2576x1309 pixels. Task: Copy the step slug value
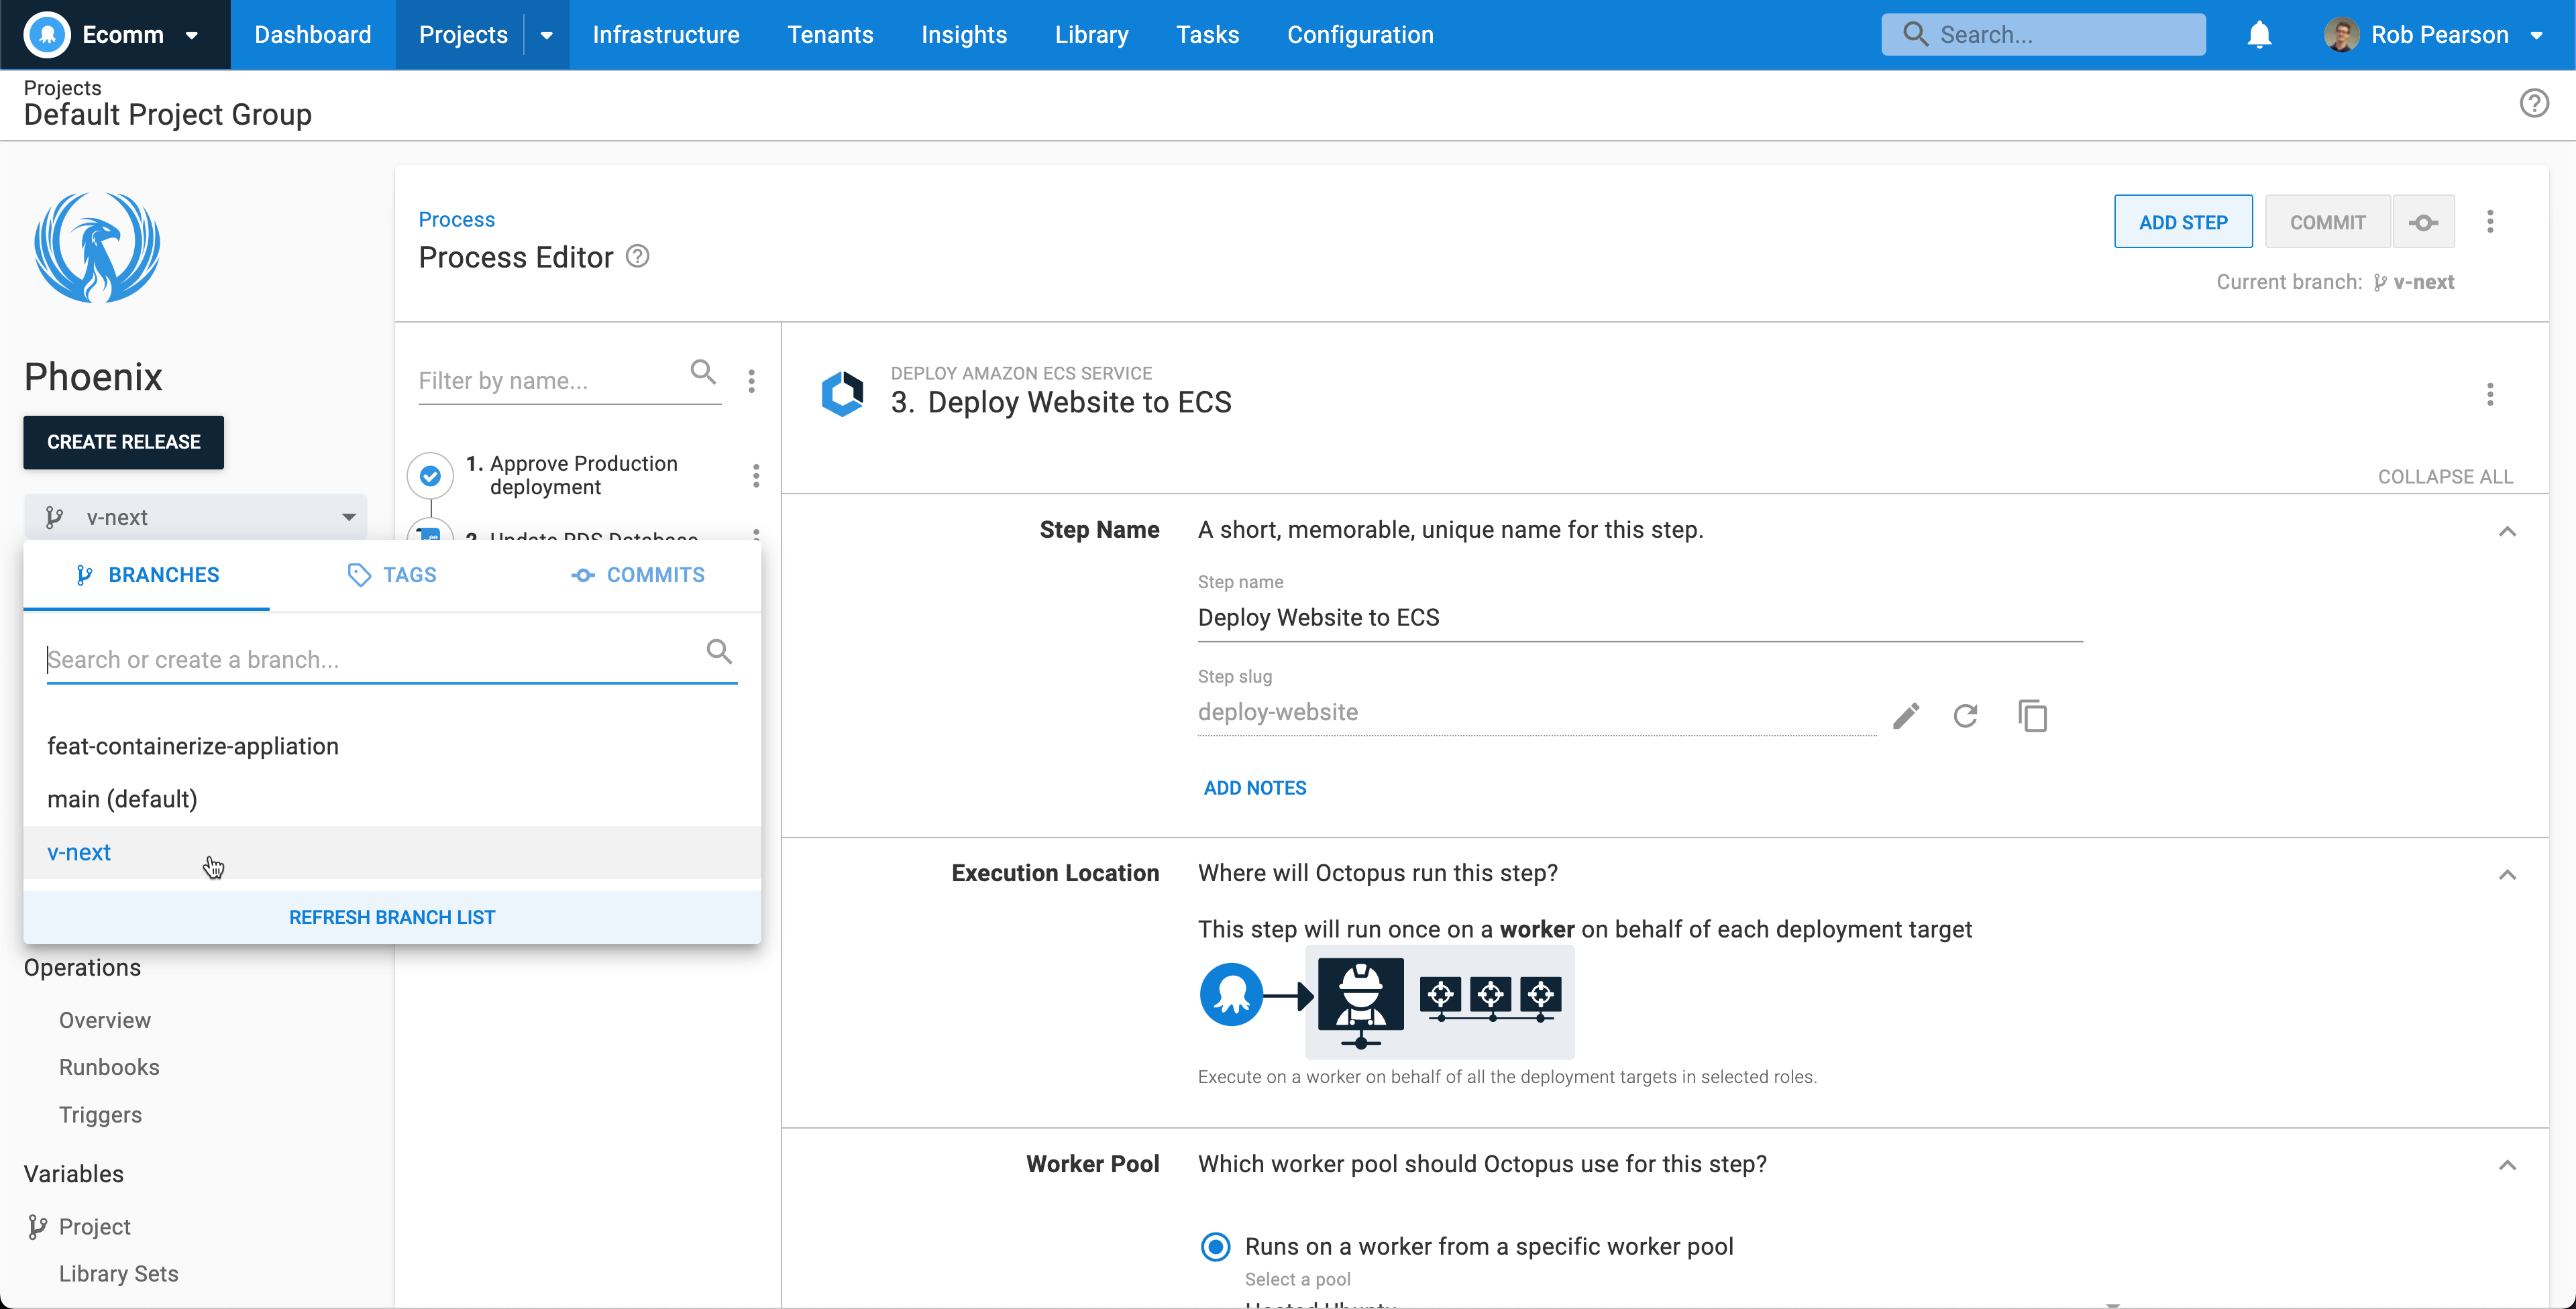coord(2034,716)
